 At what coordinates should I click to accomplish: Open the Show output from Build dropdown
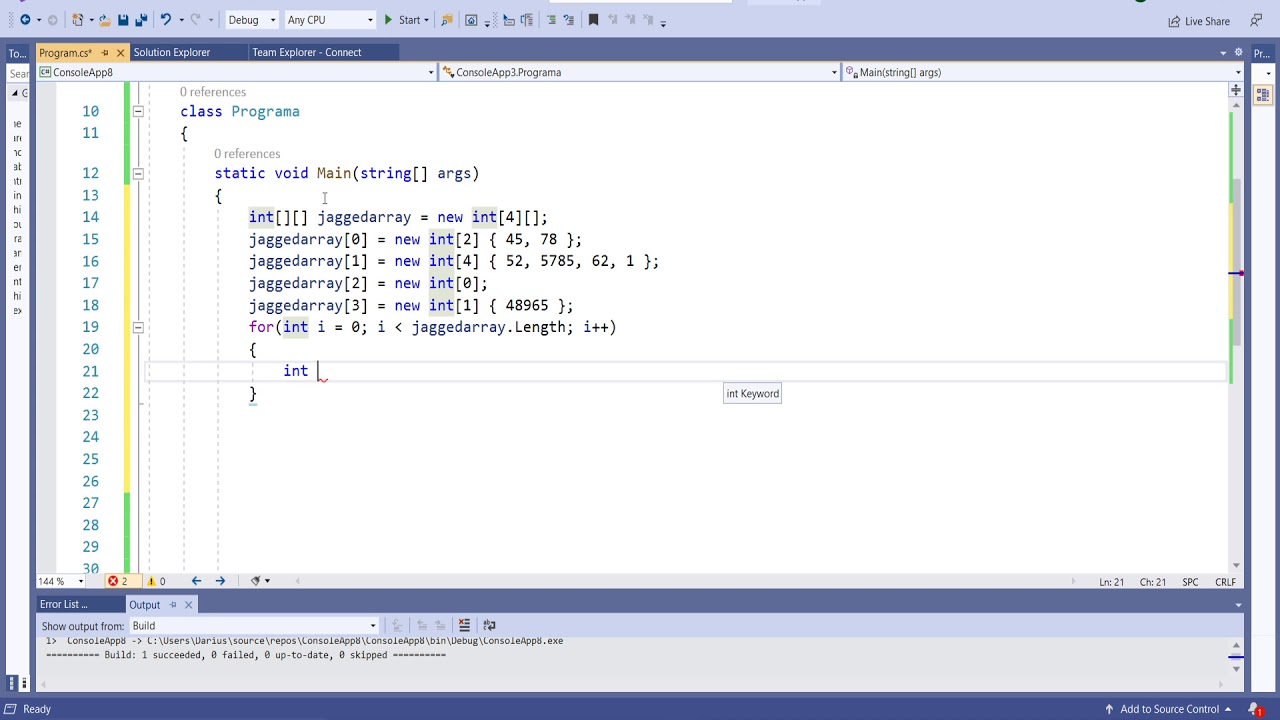[253, 626]
